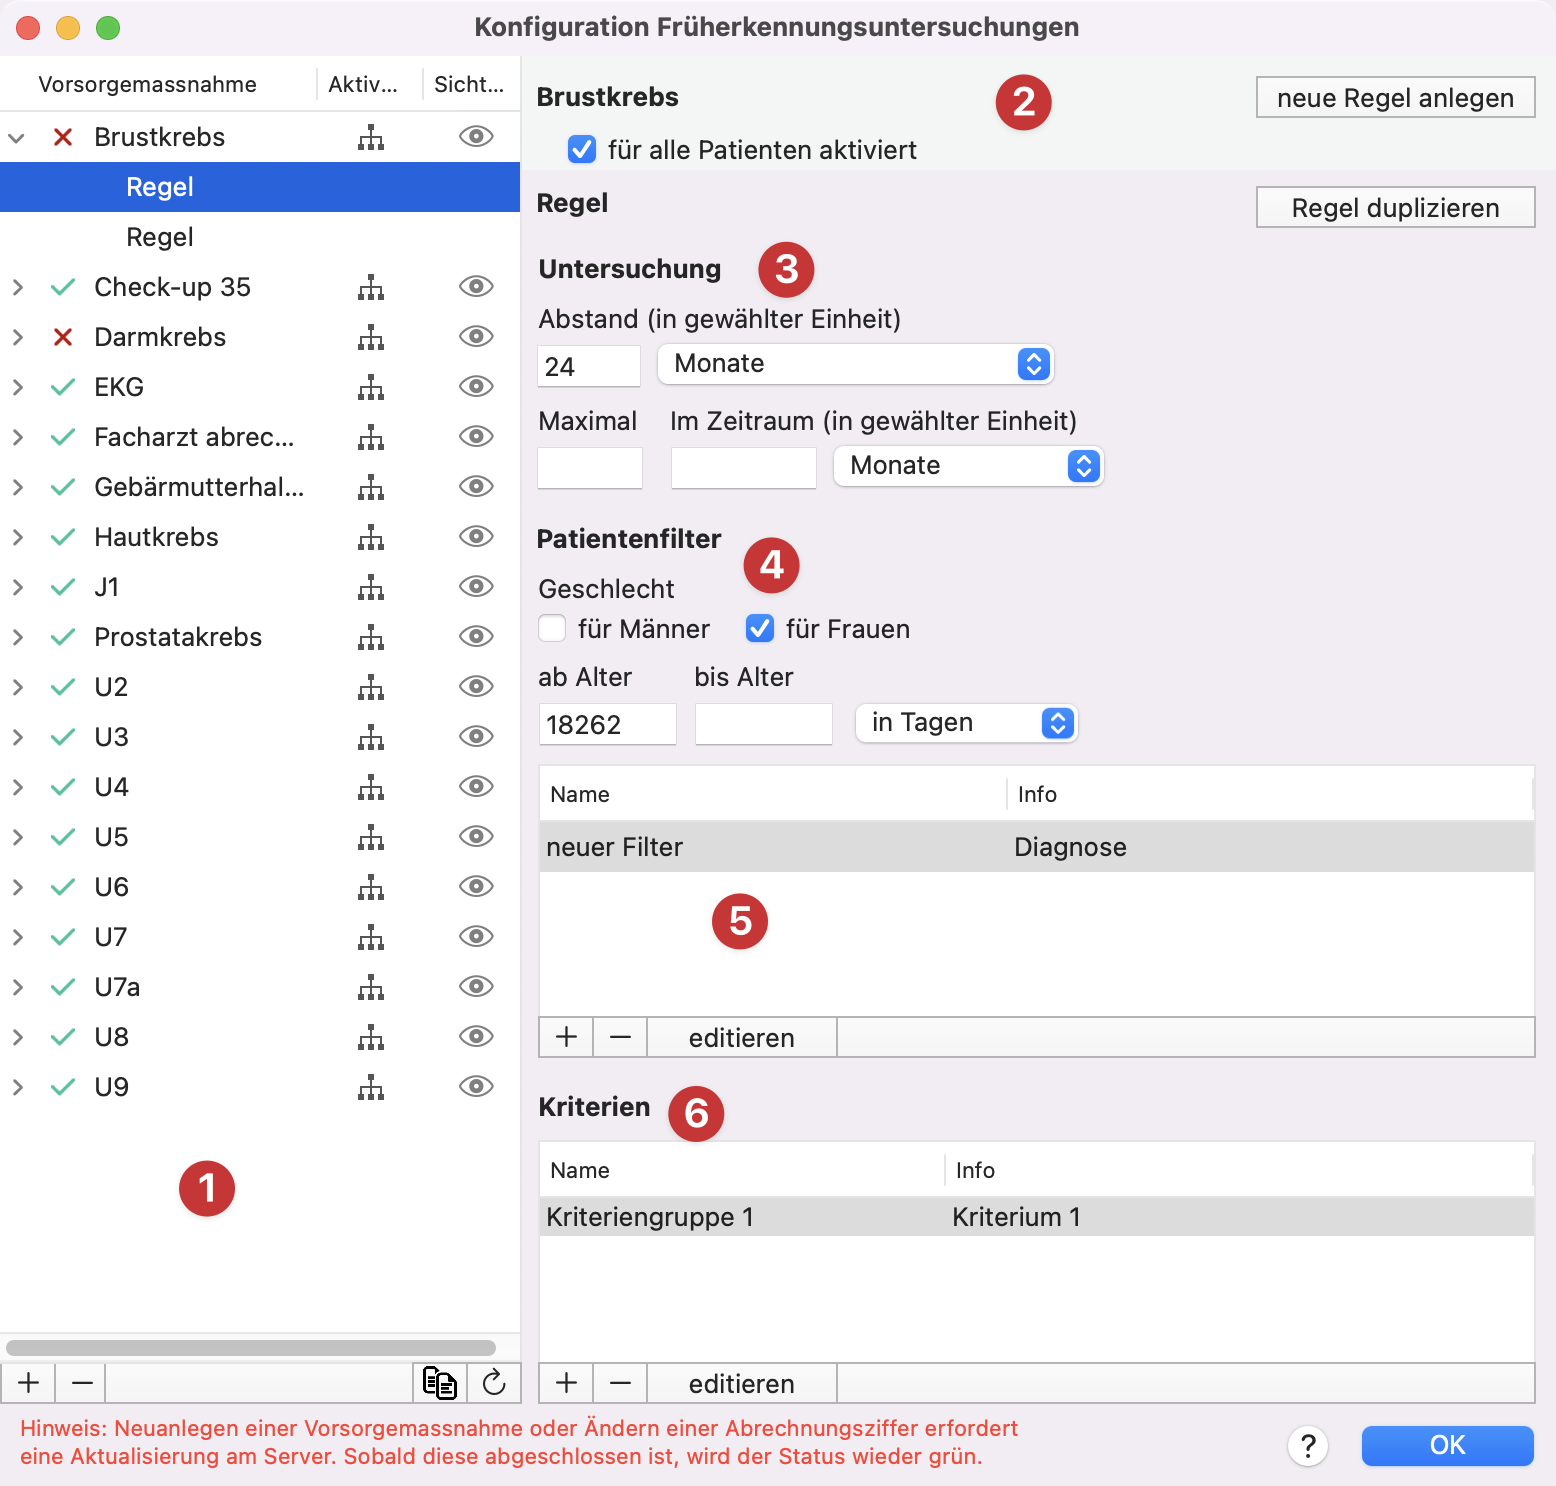Click the Abstand field containing 24
1556x1486 pixels.
[589, 366]
